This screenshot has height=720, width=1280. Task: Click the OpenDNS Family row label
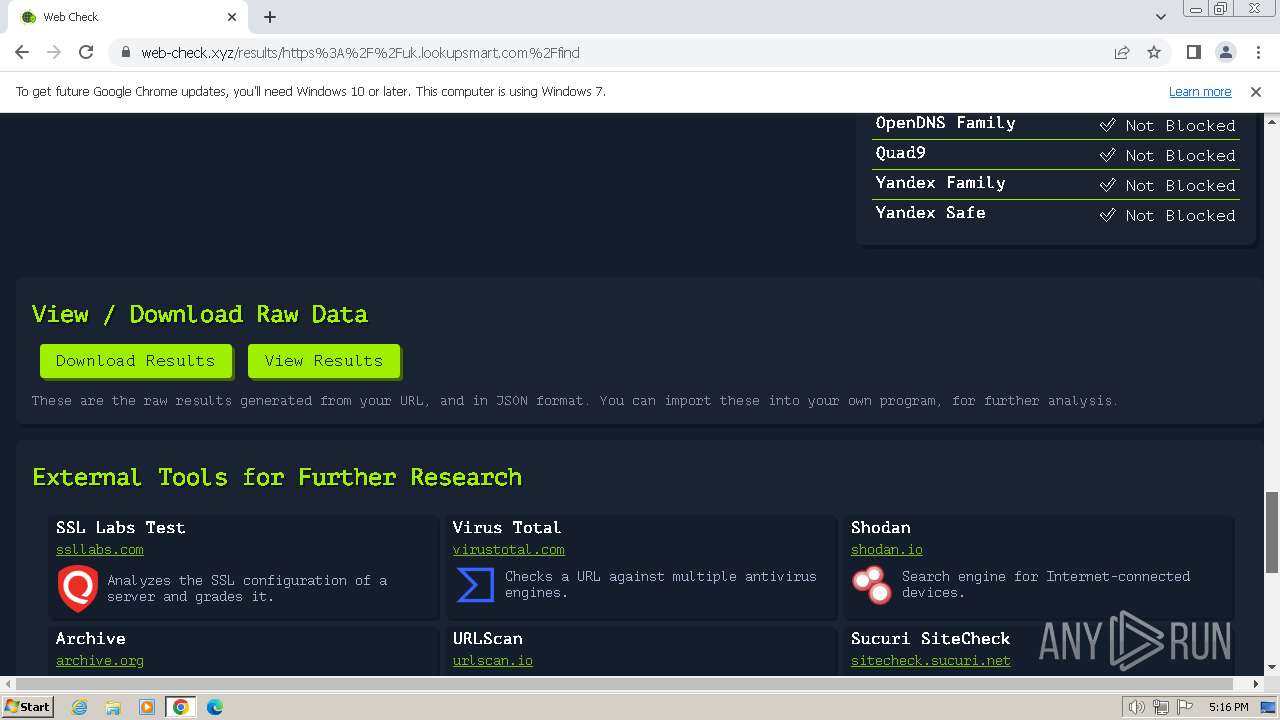[x=945, y=123]
